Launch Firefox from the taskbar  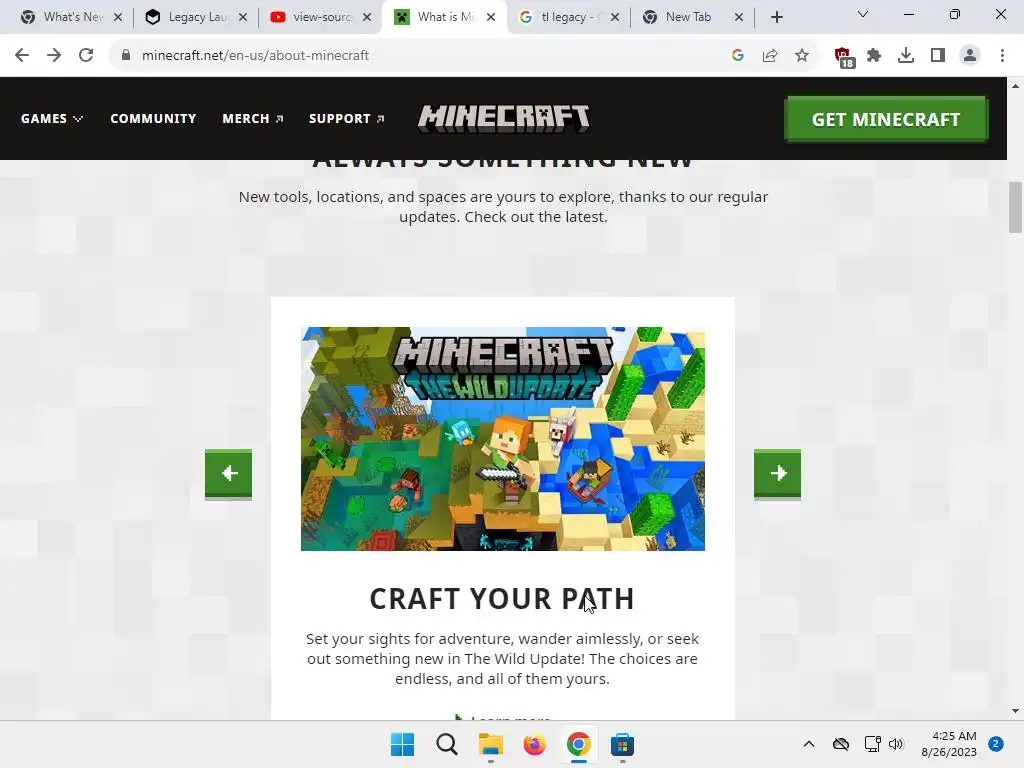[534, 744]
